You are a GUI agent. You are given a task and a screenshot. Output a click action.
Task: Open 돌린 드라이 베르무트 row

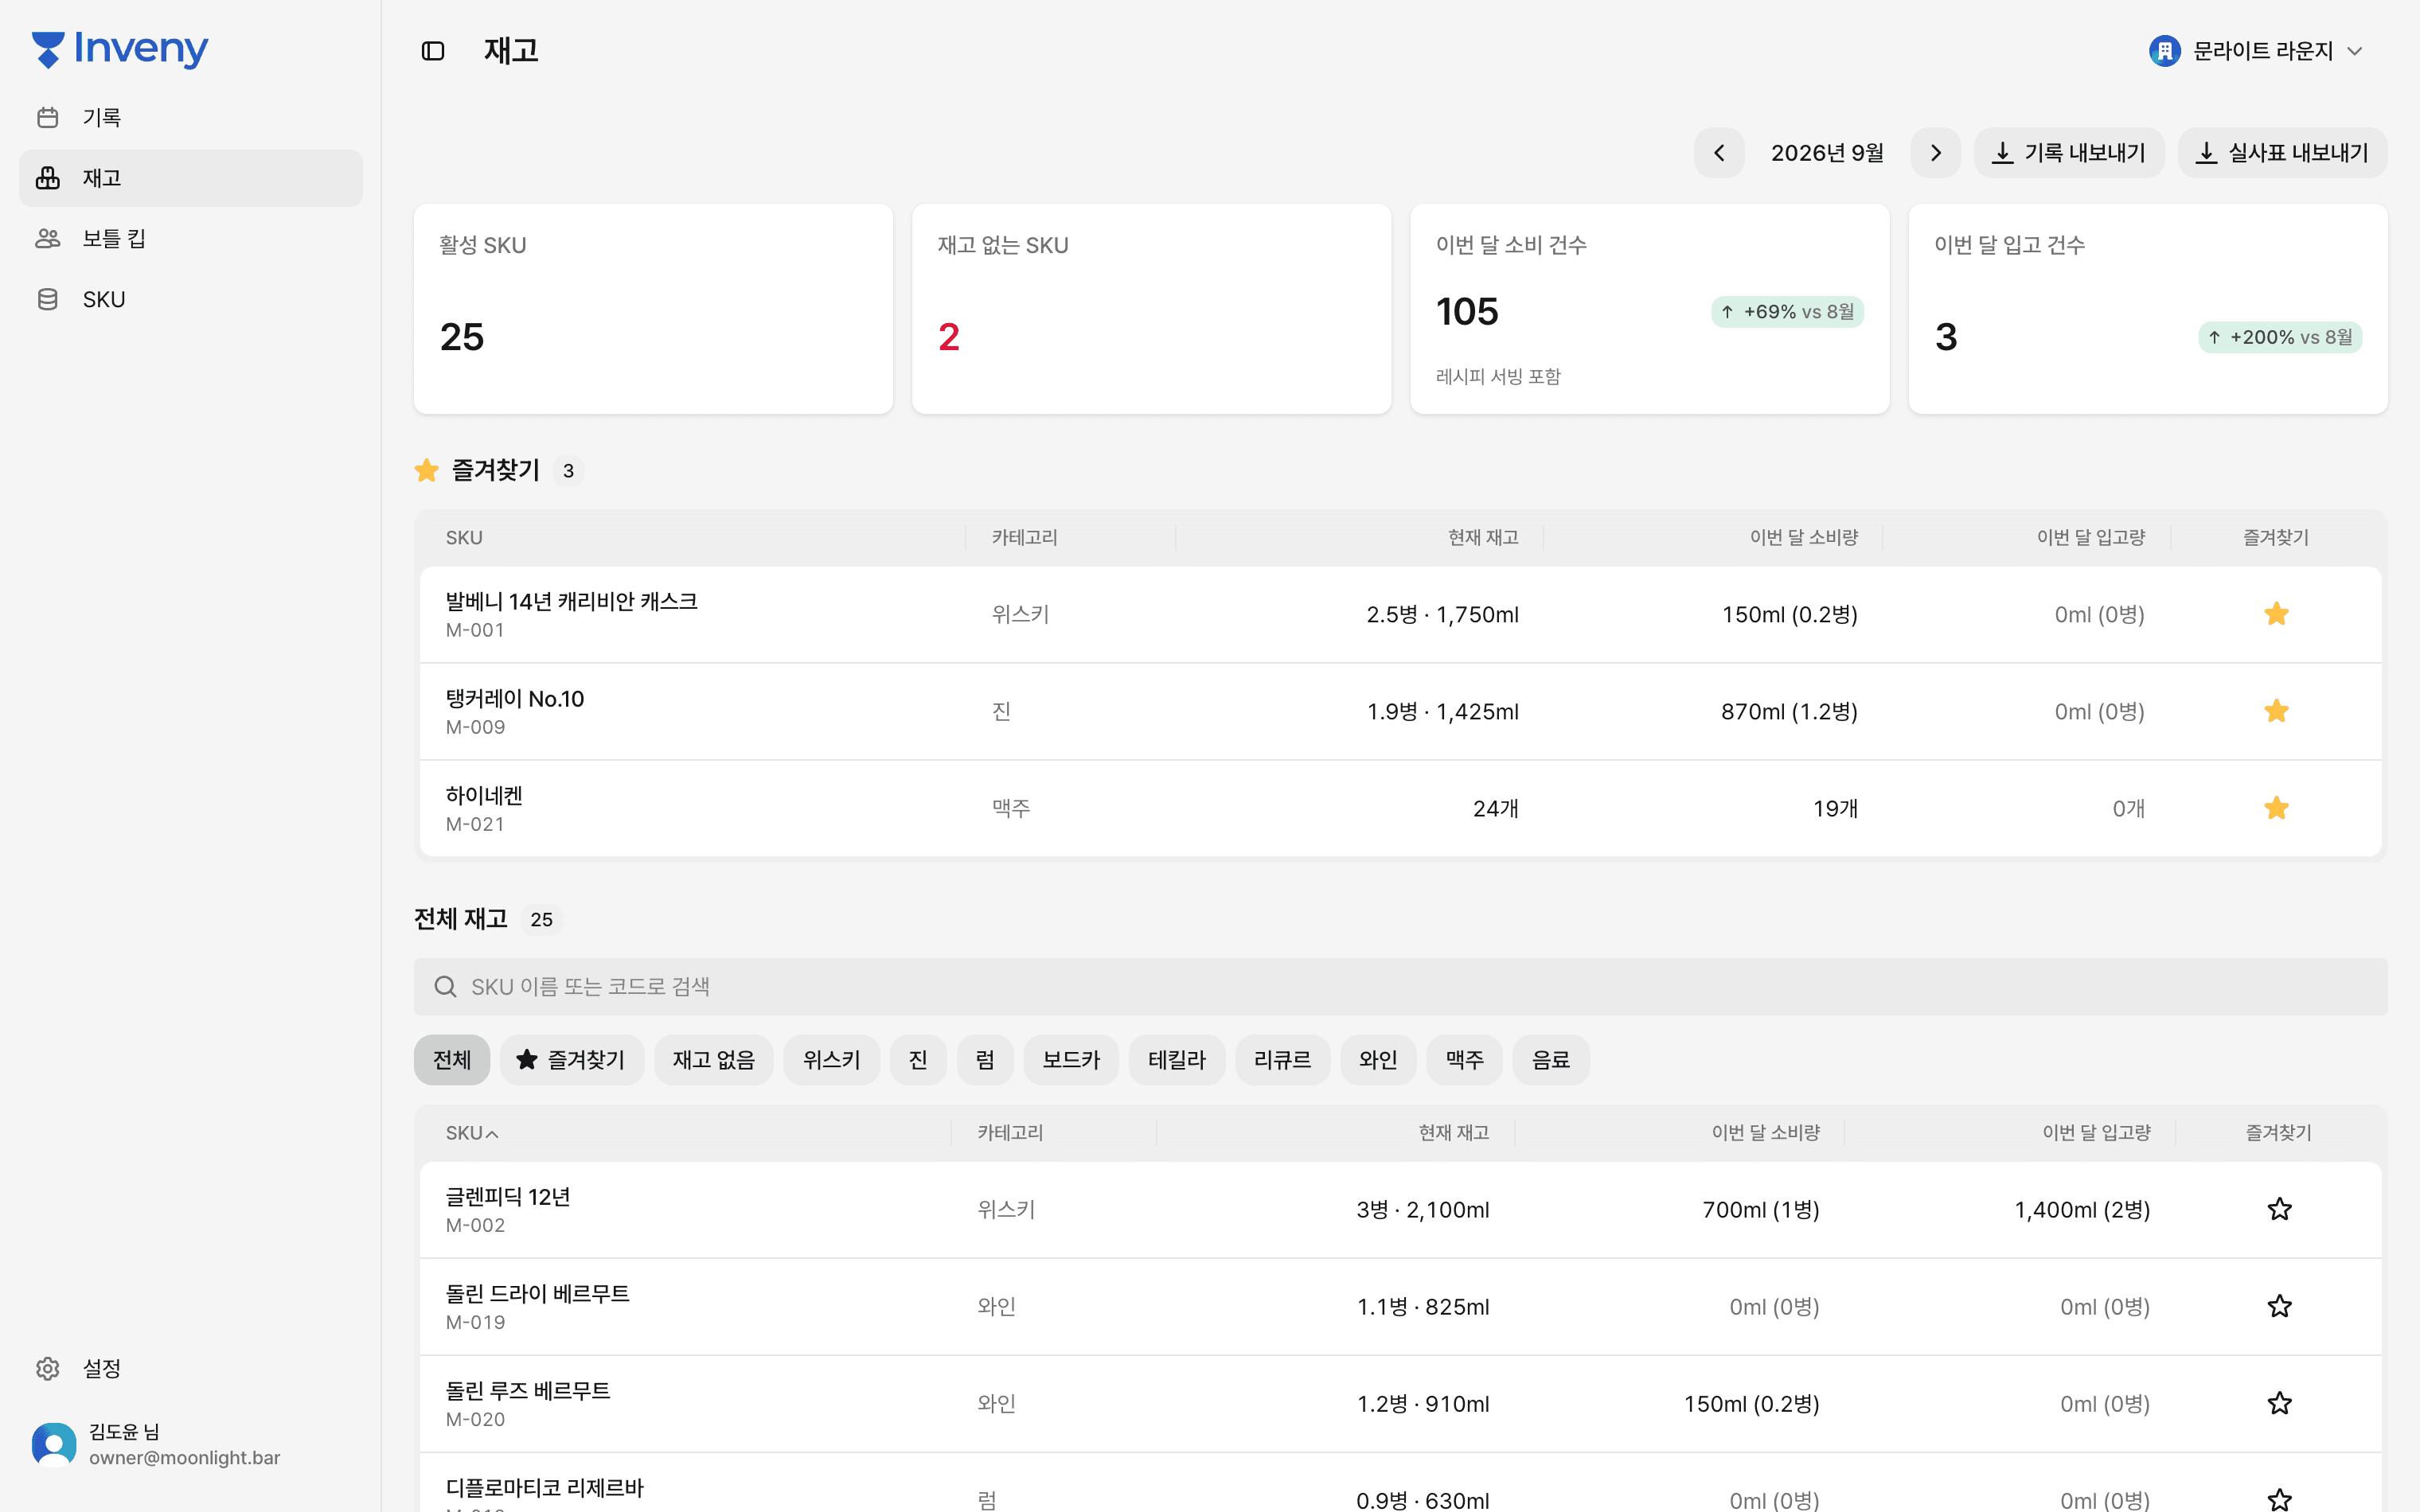[x=1400, y=1306]
